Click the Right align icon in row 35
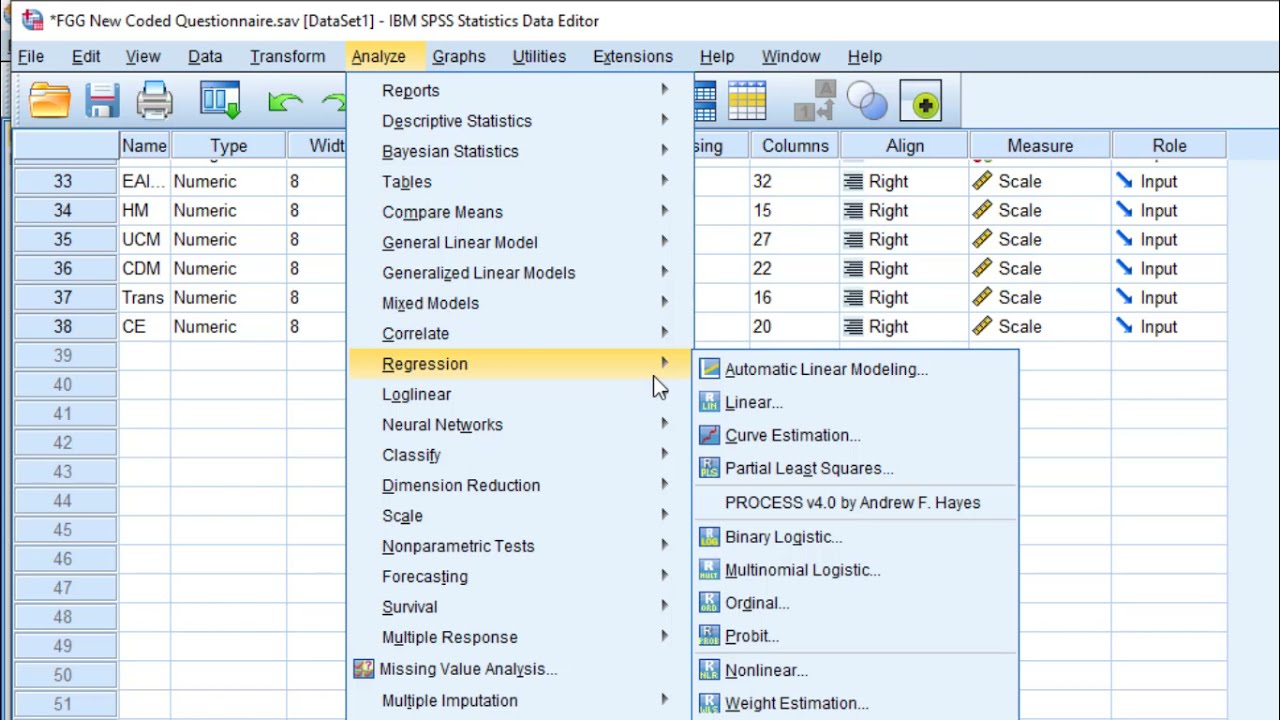 (x=853, y=239)
